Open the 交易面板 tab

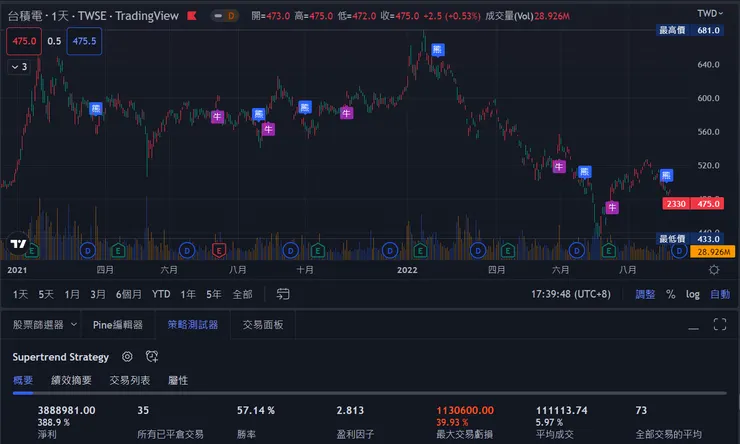pos(263,325)
